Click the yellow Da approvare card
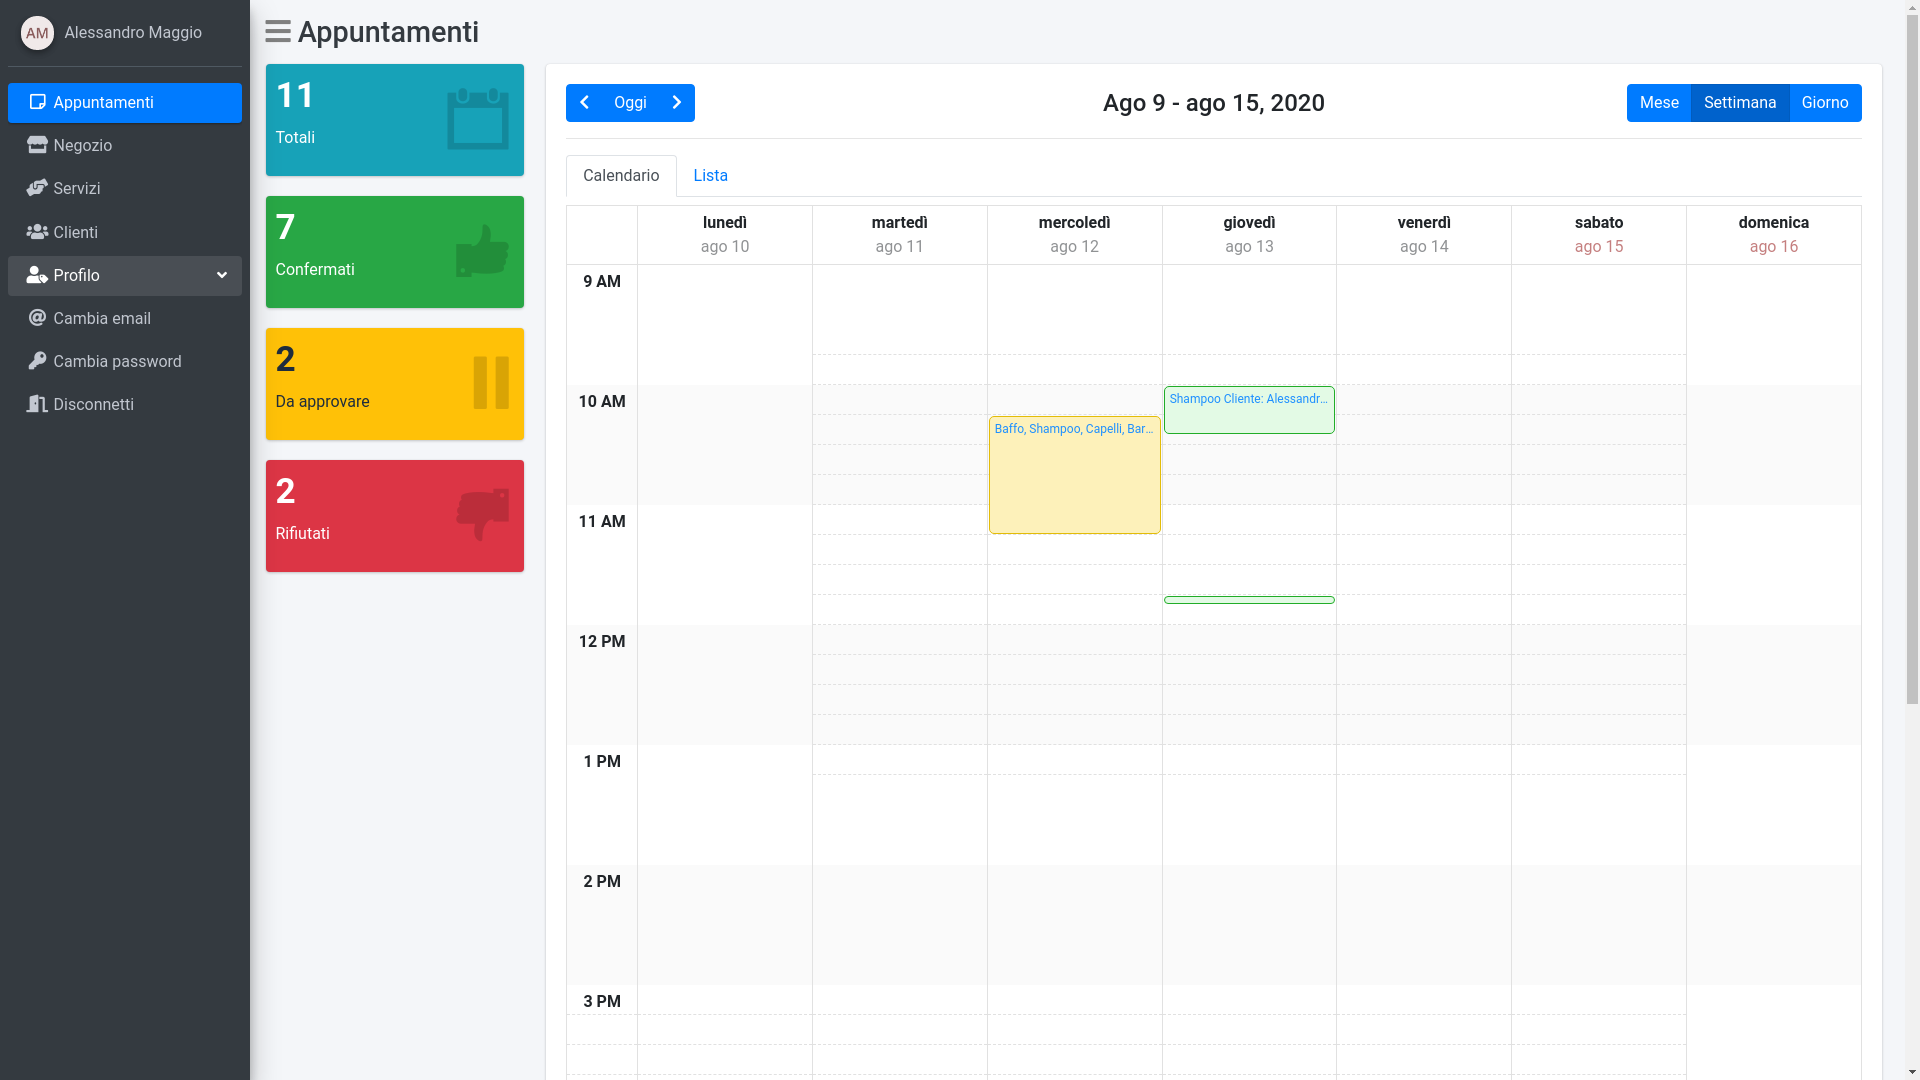1920x1080 pixels. 394,384
